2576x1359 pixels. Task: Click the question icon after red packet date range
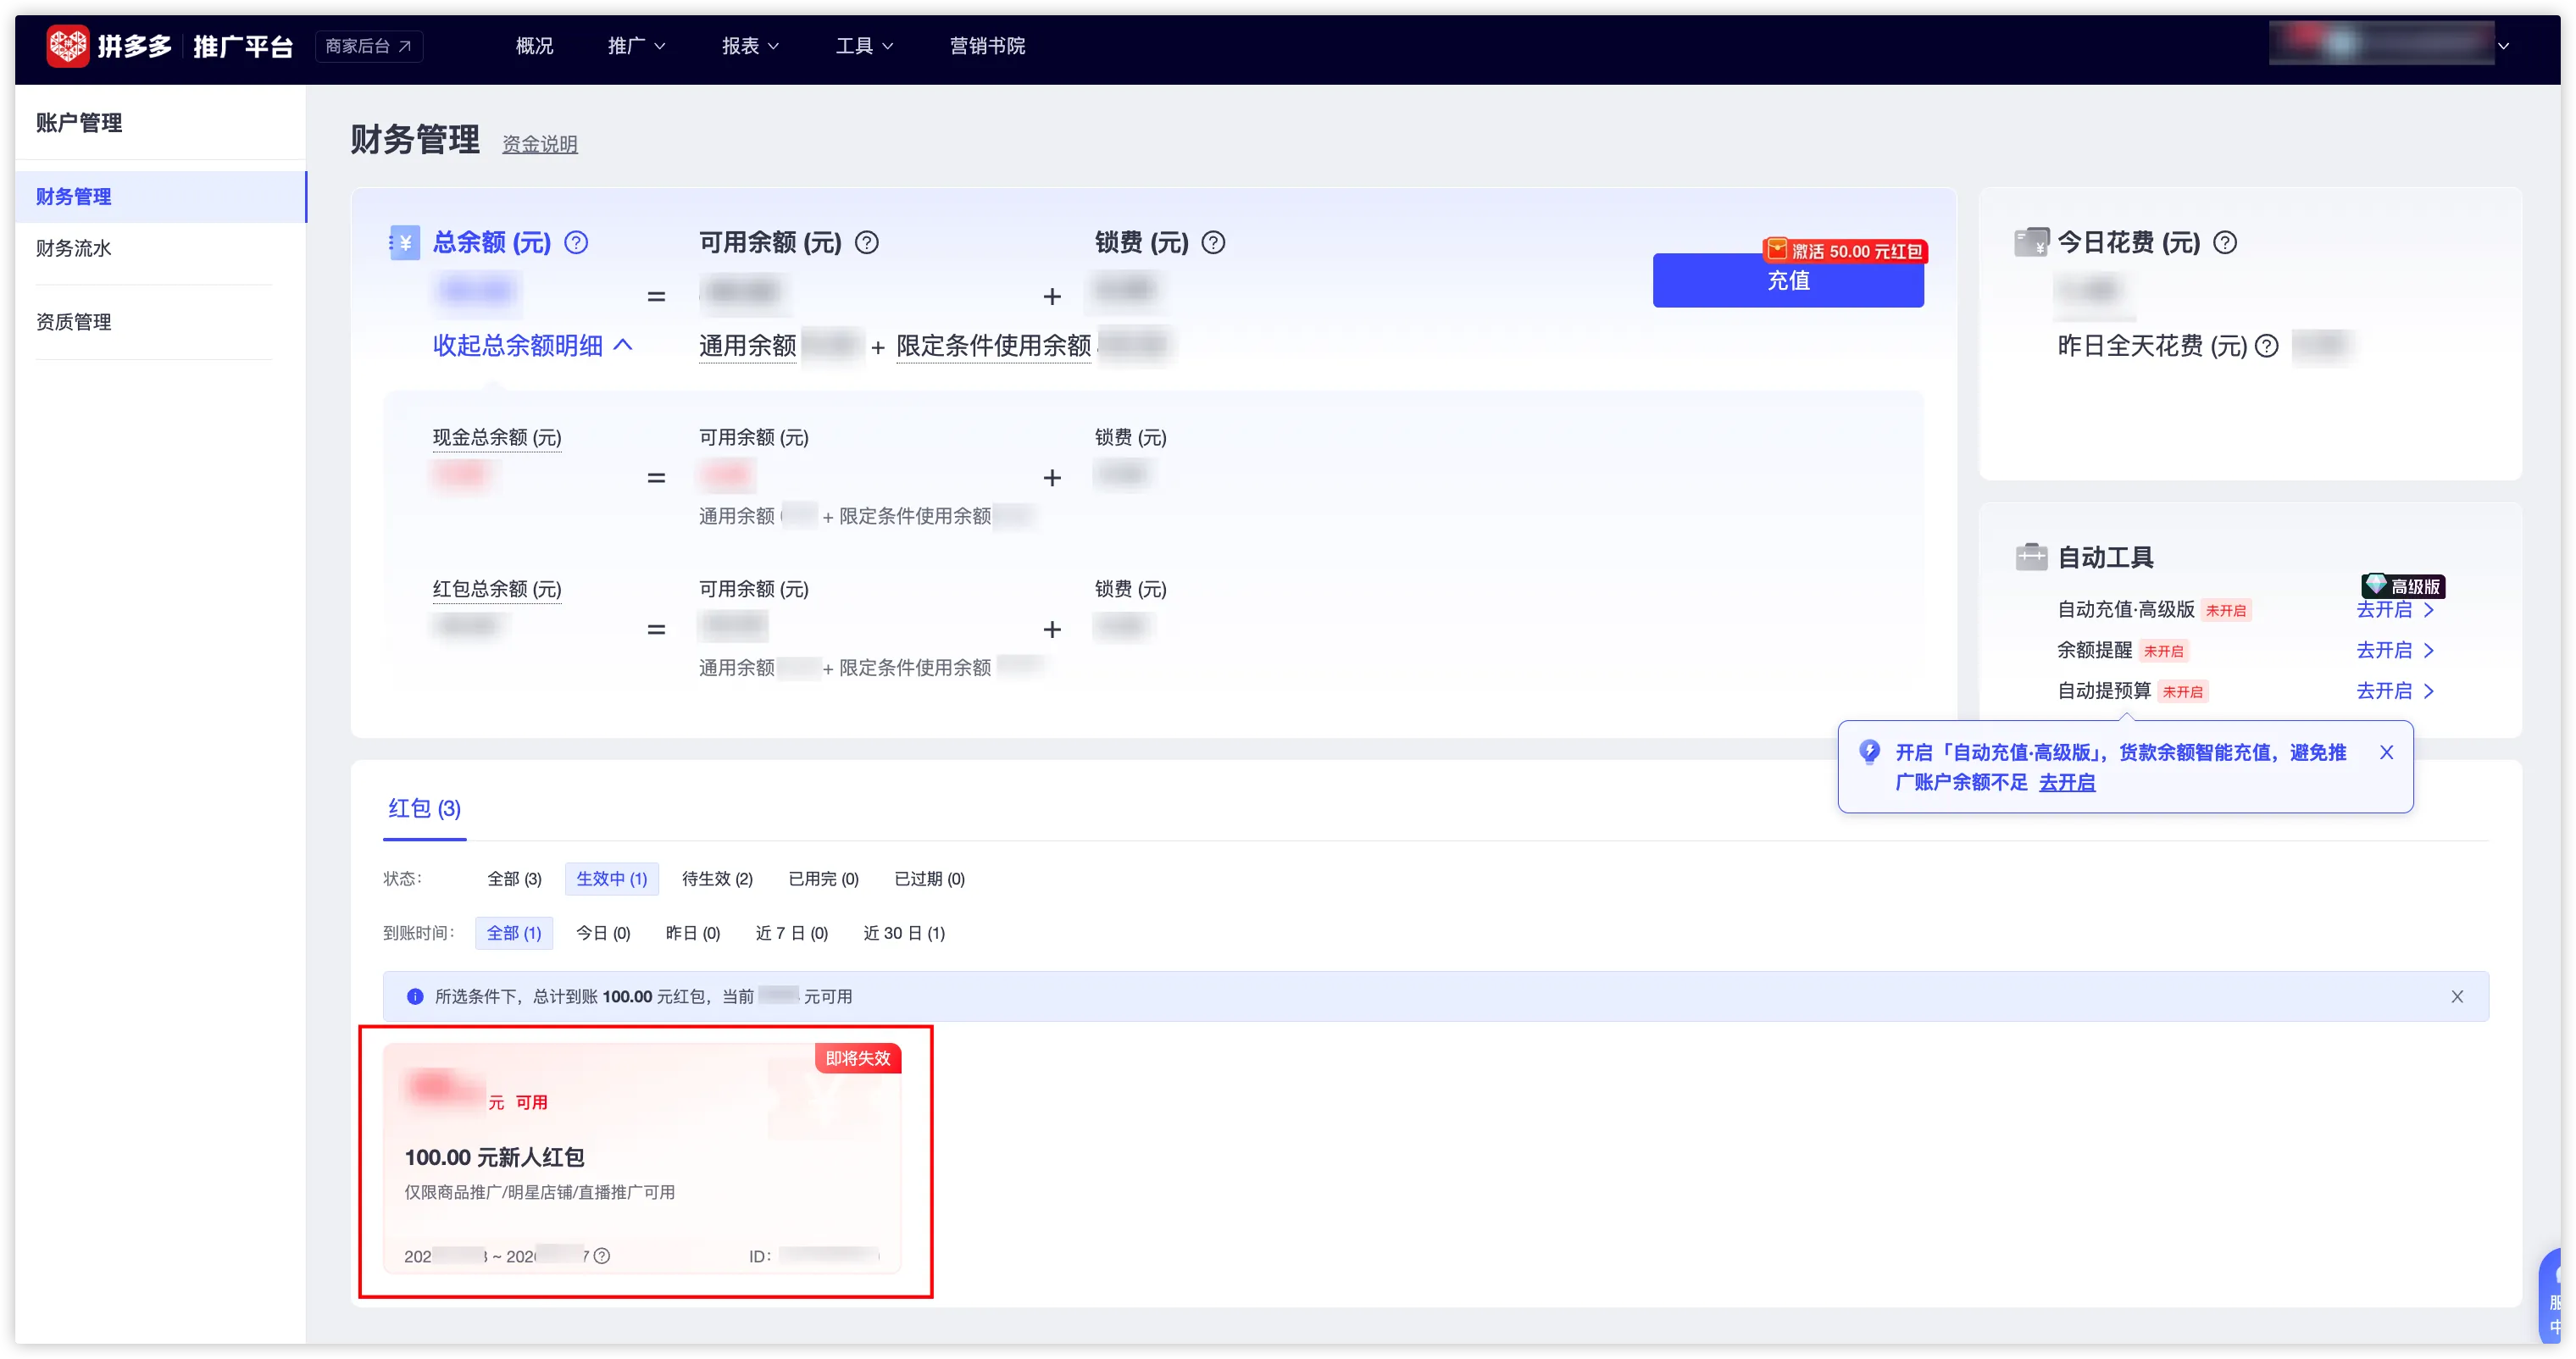click(602, 1256)
